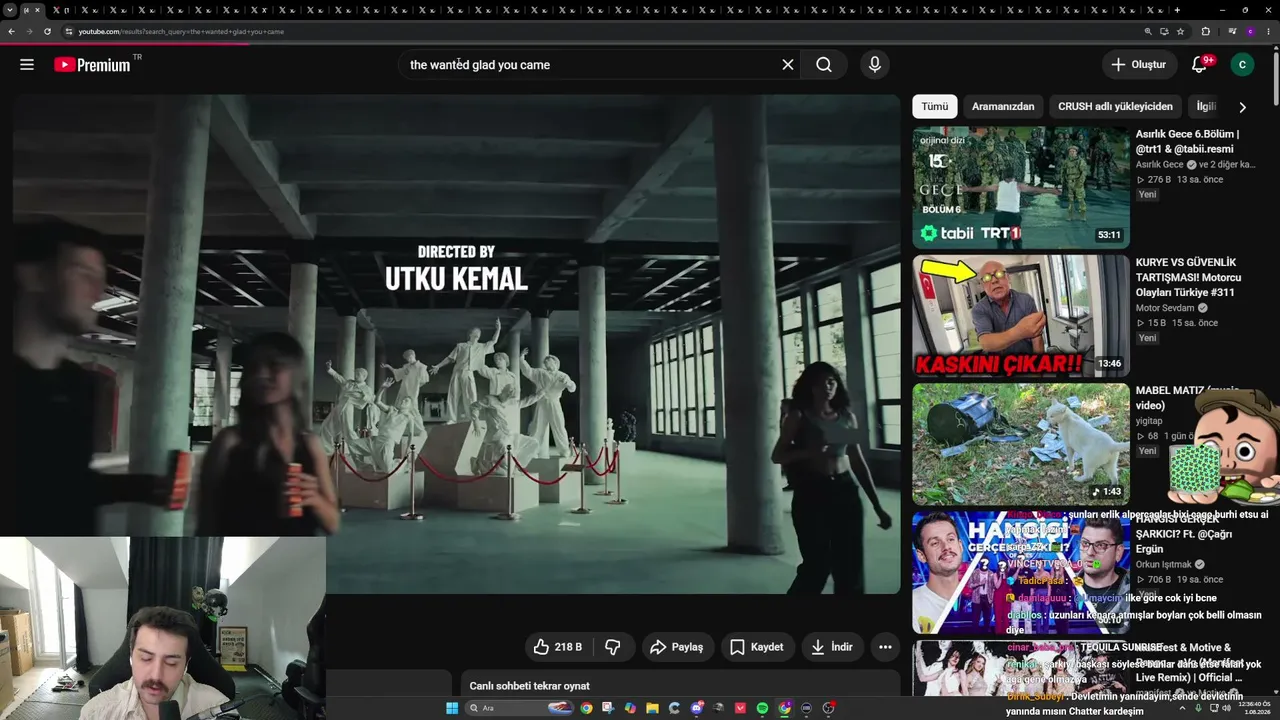Open the browser extensions puzzle icon

[1205, 32]
